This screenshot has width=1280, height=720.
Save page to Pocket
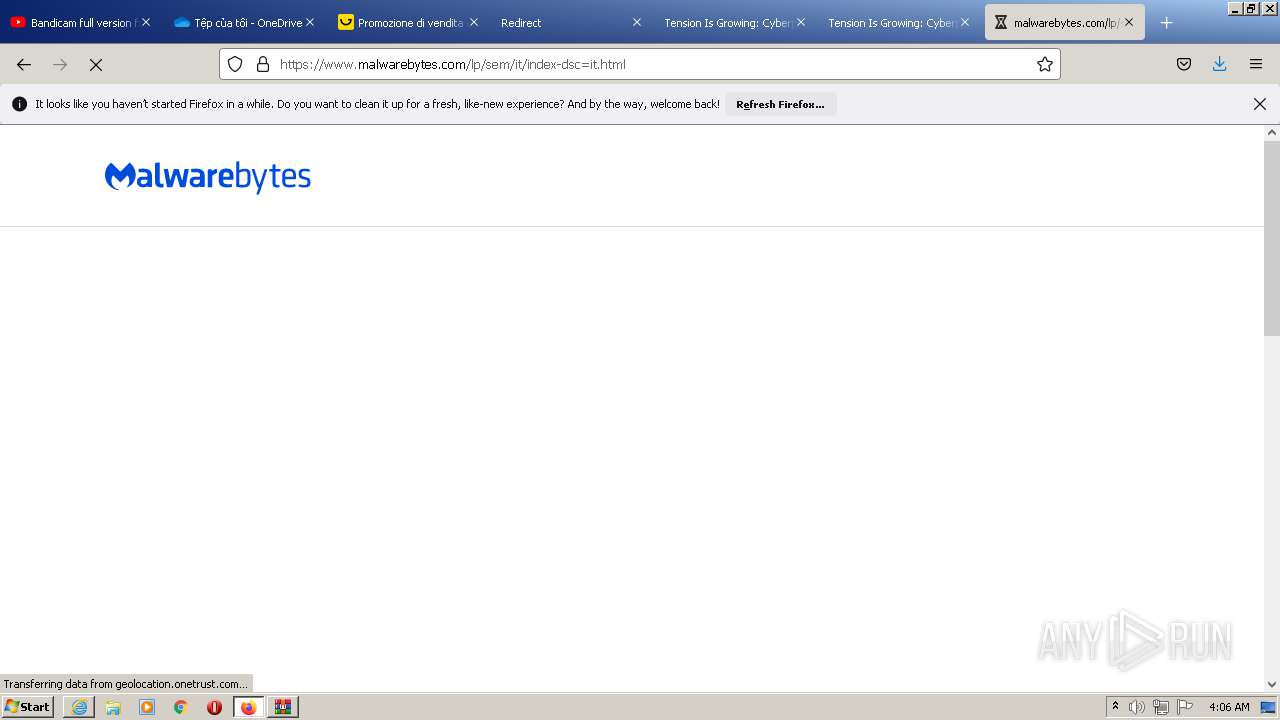click(x=1184, y=64)
